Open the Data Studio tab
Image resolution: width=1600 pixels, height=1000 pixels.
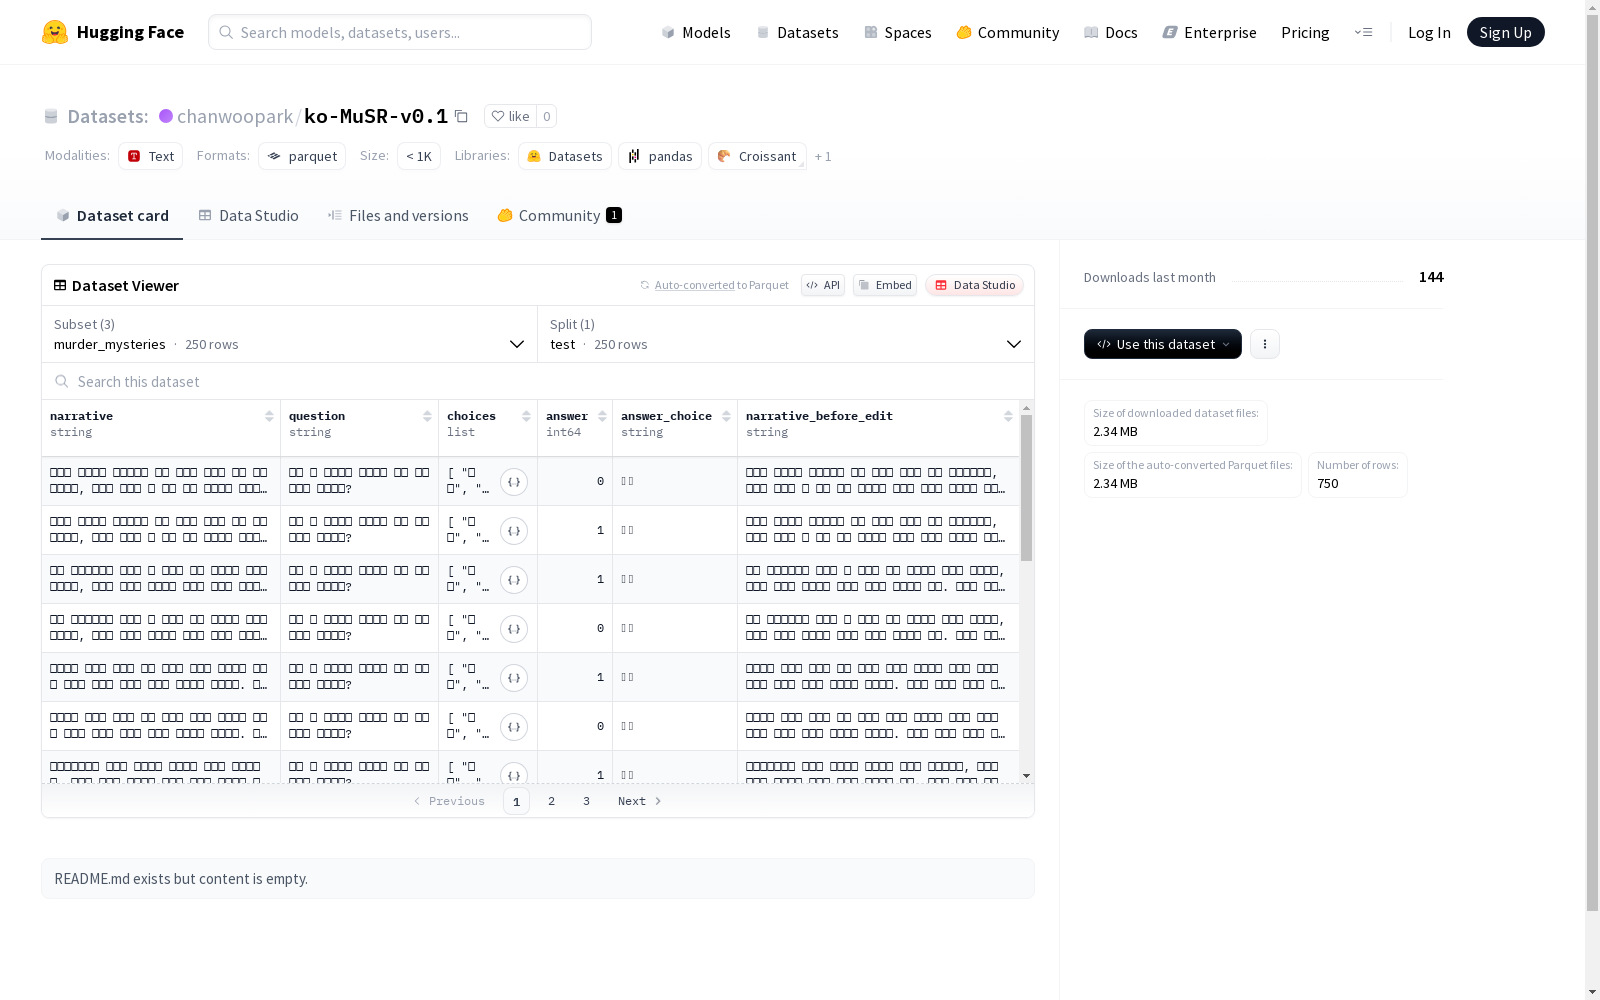point(249,216)
